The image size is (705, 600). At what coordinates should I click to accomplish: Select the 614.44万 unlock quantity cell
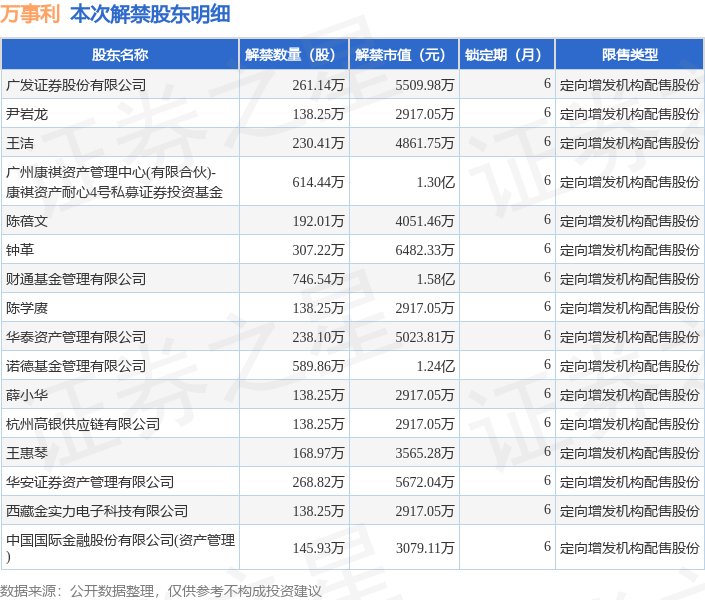[319, 182]
